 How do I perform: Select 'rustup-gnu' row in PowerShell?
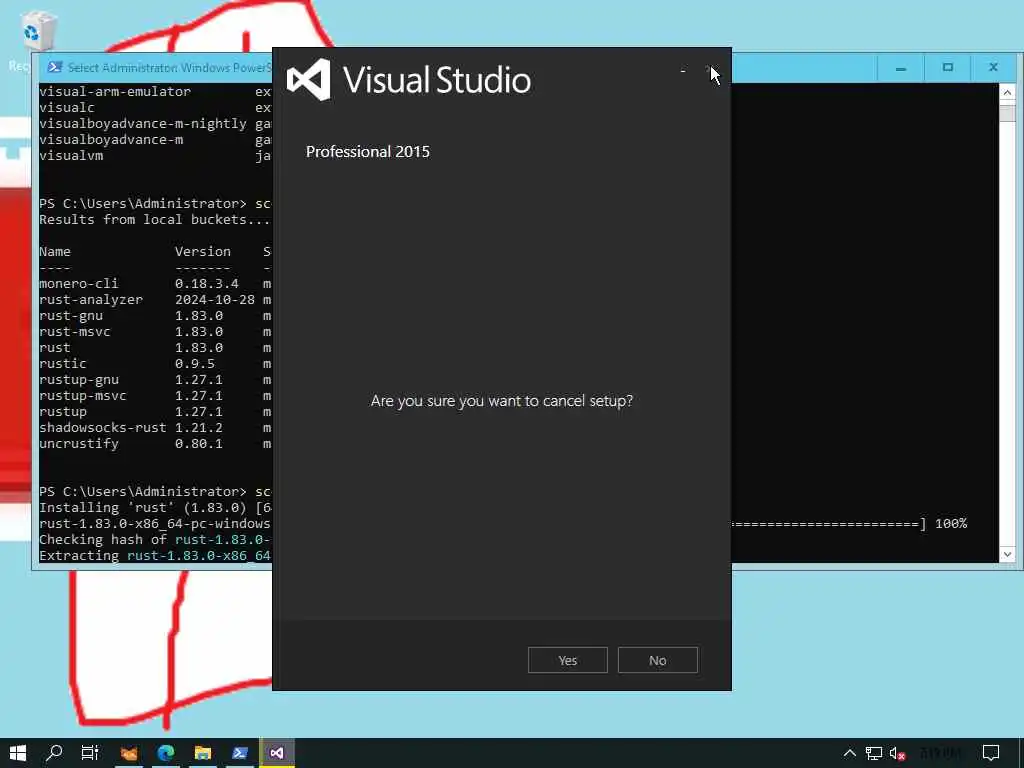(155, 379)
